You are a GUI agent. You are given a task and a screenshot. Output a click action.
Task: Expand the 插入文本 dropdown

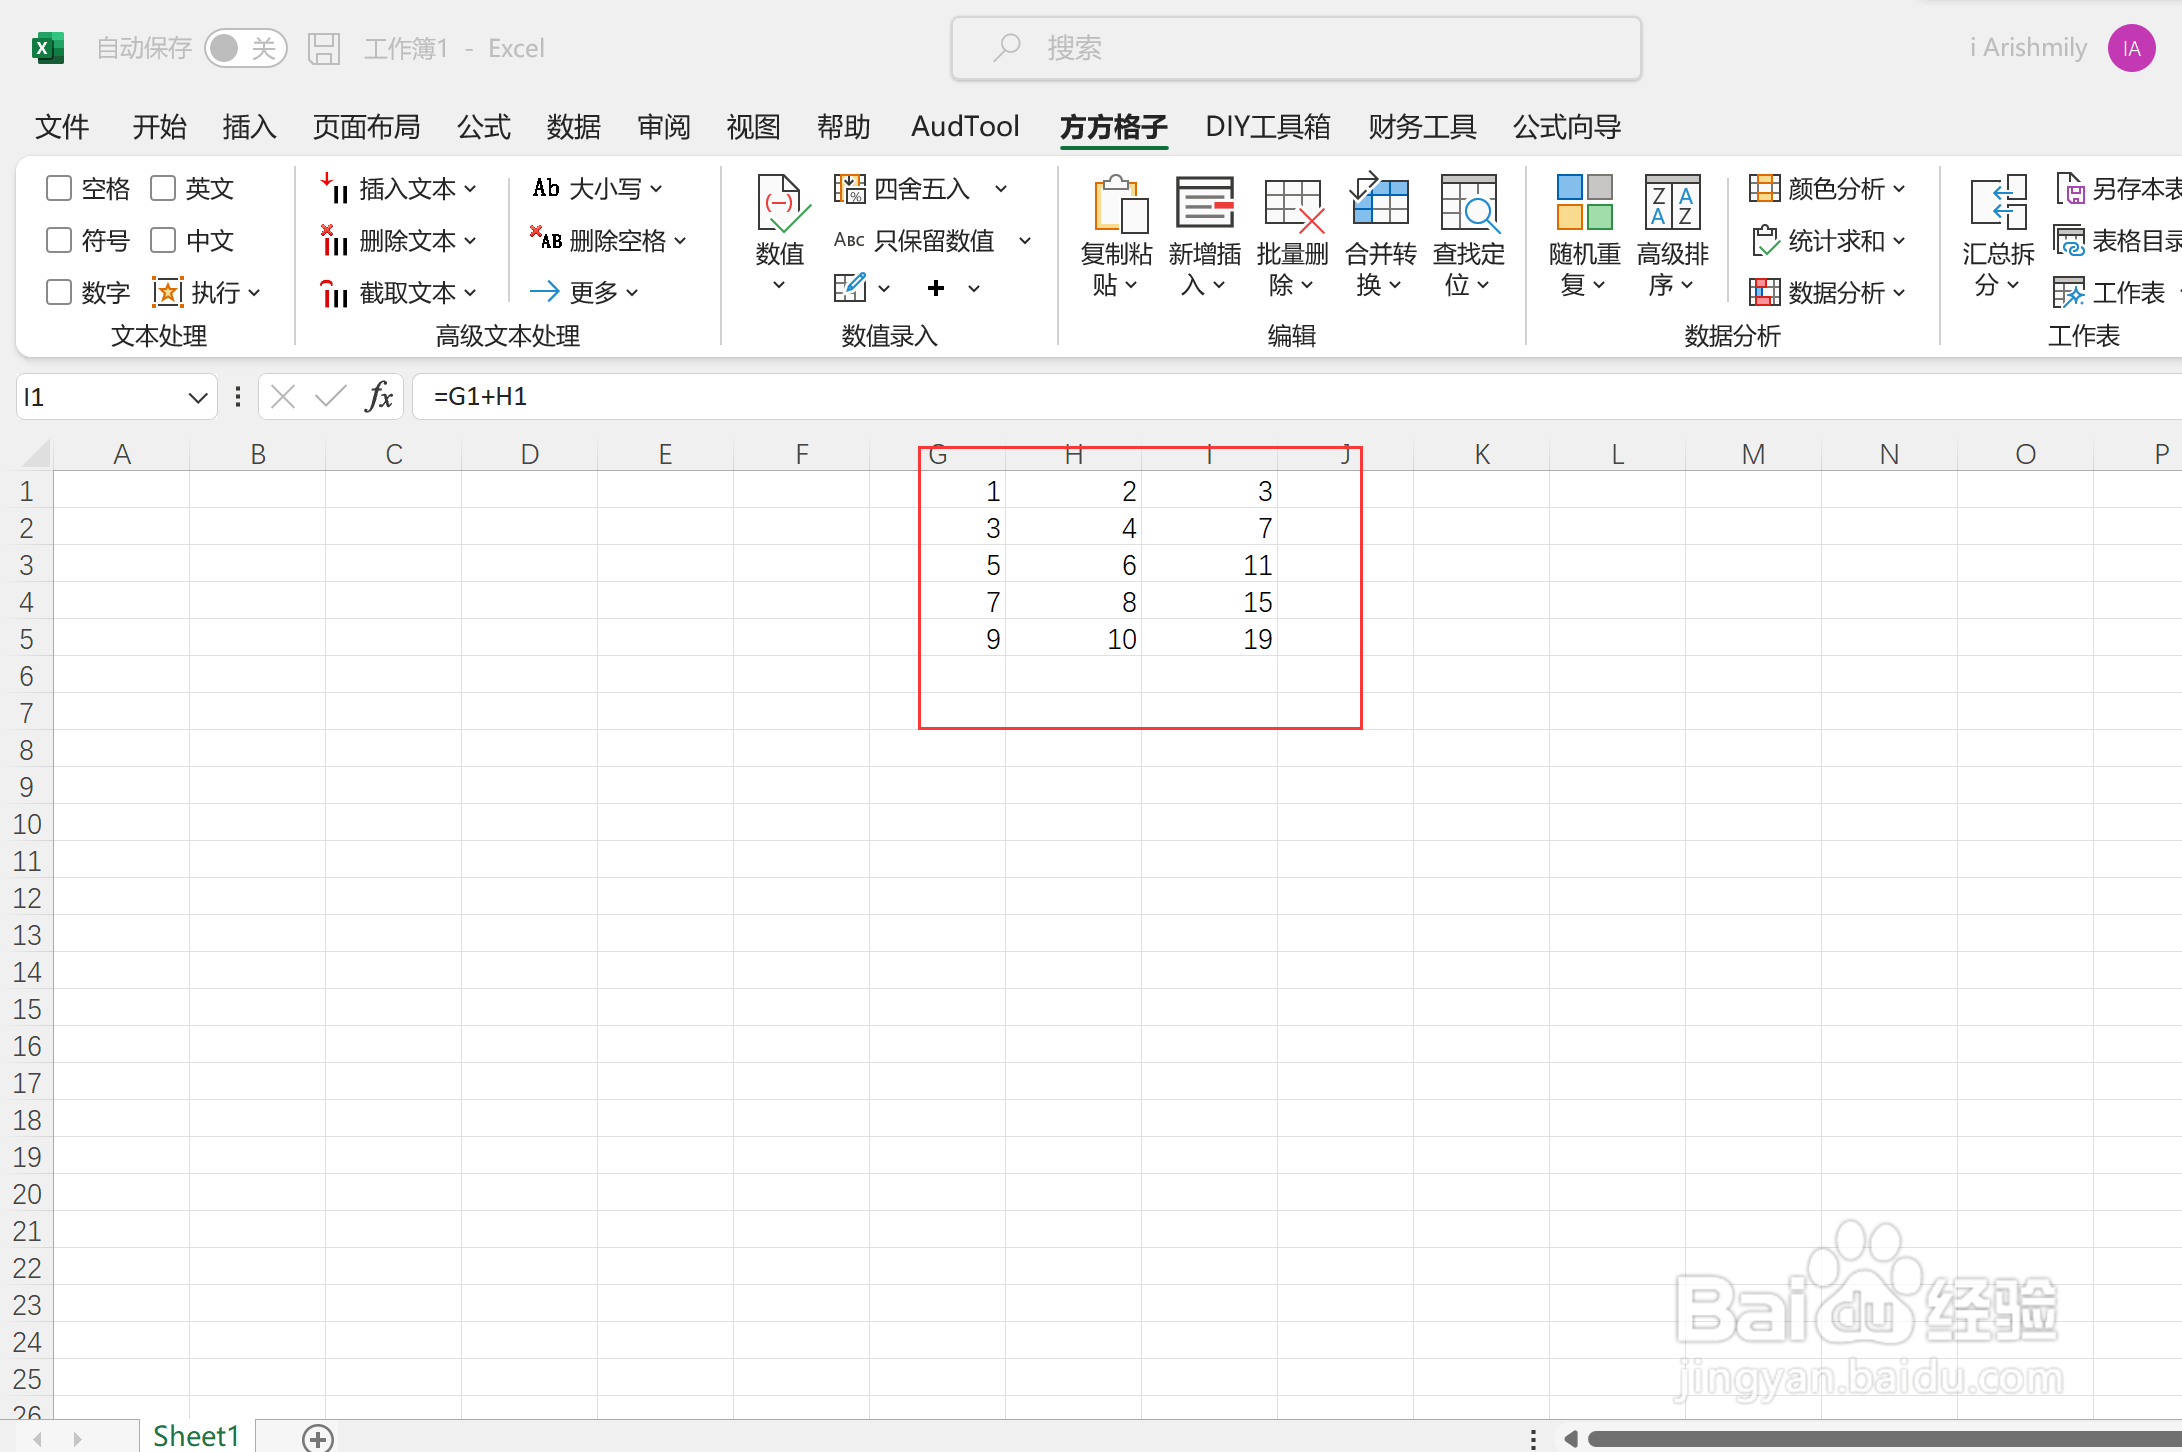[x=470, y=188]
